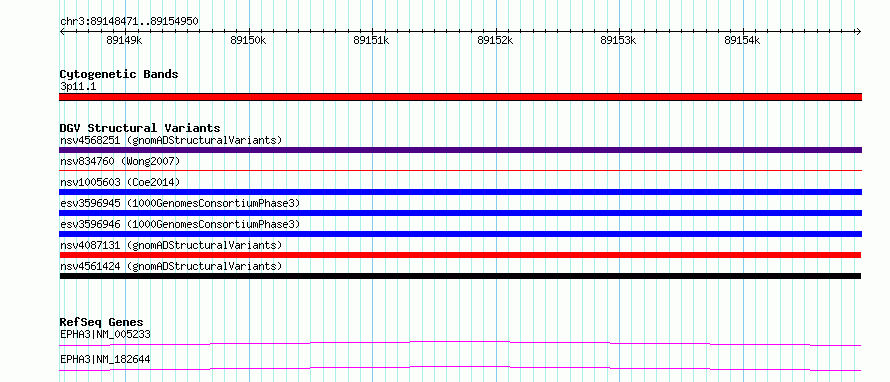
Task: Click the 89150k ruler tick label
Action: pyautogui.click(x=248, y=41)
